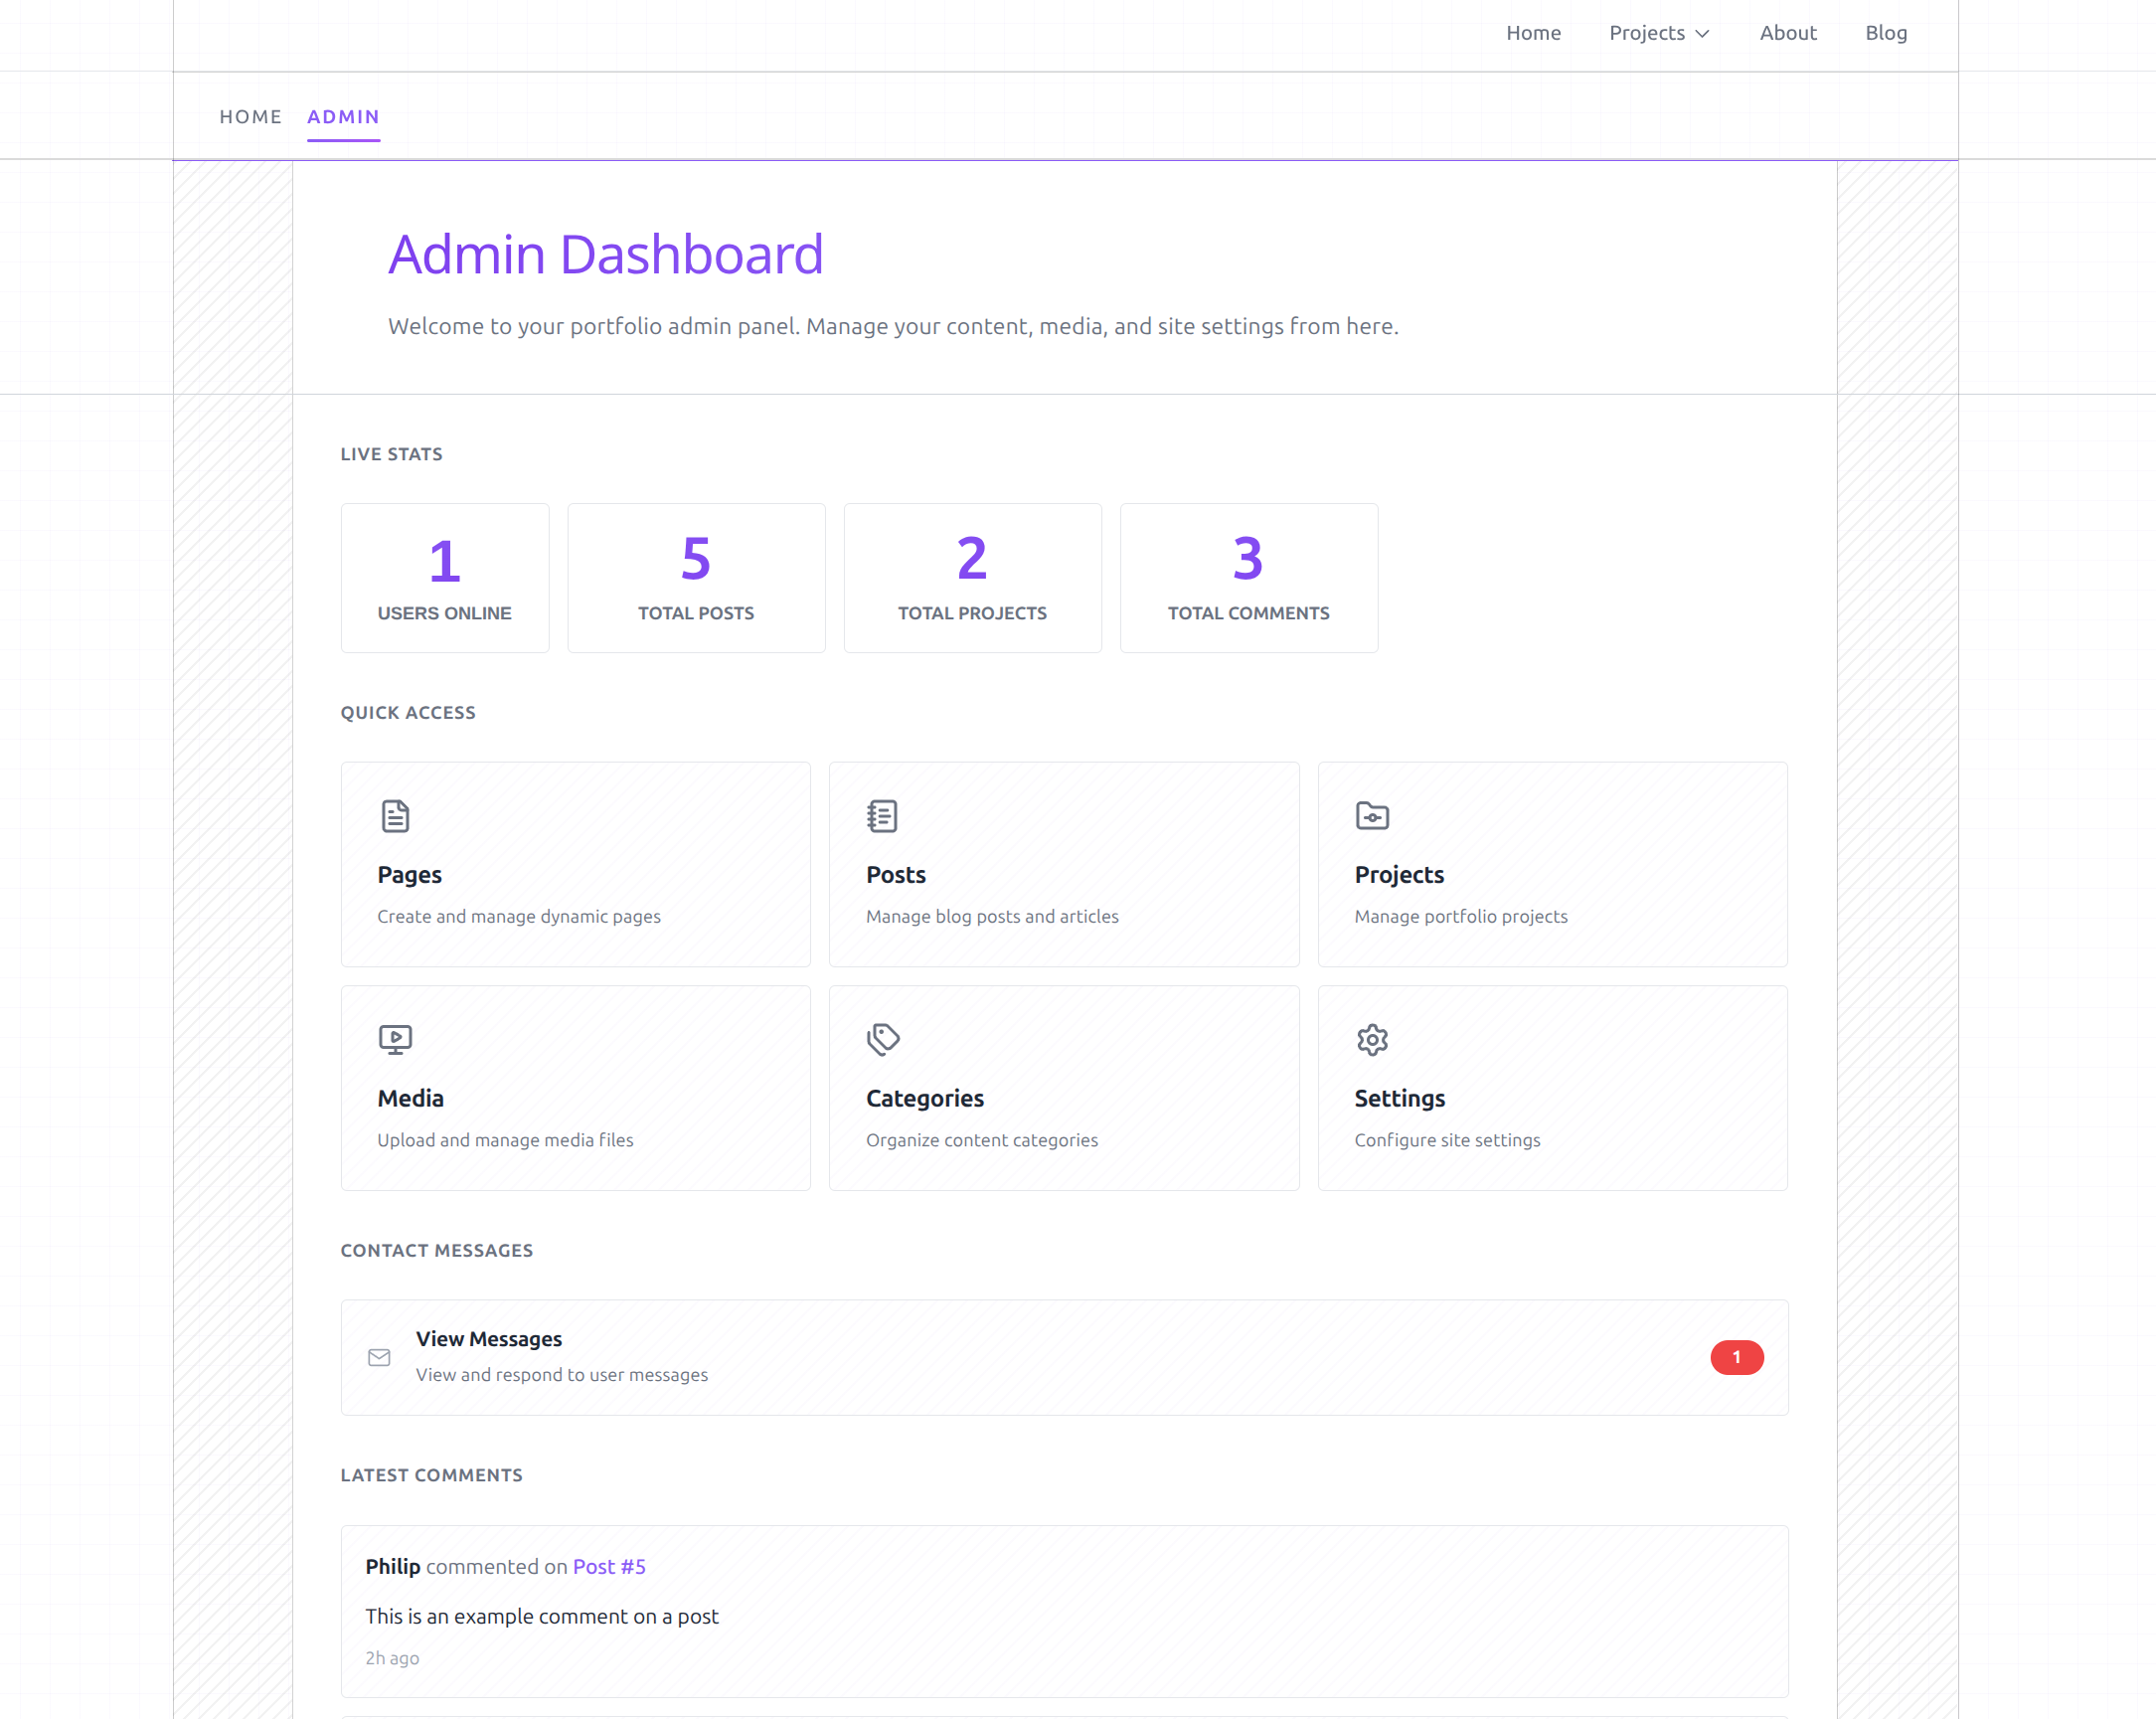Click the Pages document icon
This screenshot has width=2156, height=1719.
395,815
